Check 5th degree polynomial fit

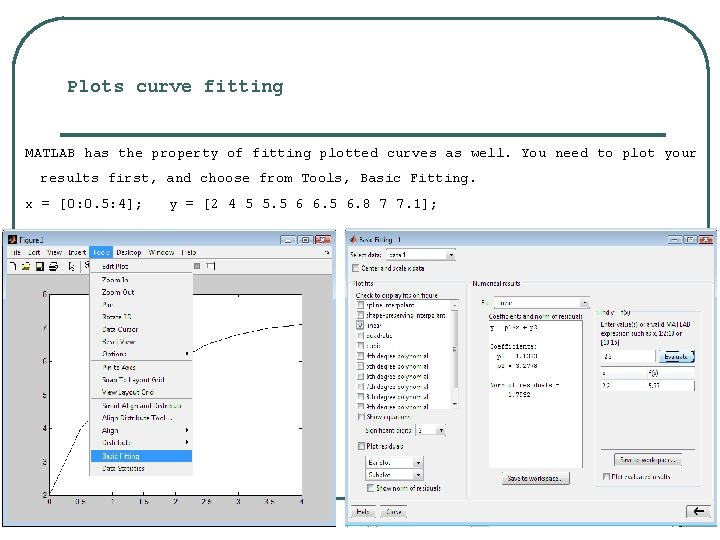[360, 366]
